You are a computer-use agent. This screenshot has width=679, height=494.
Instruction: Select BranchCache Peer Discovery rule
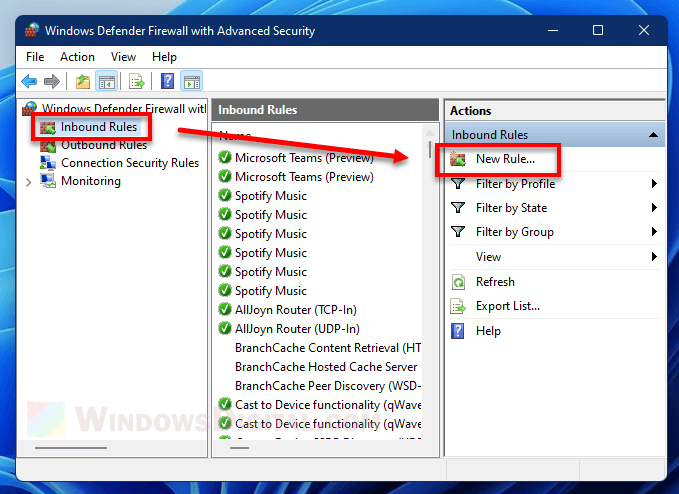[x=328, y=386]
